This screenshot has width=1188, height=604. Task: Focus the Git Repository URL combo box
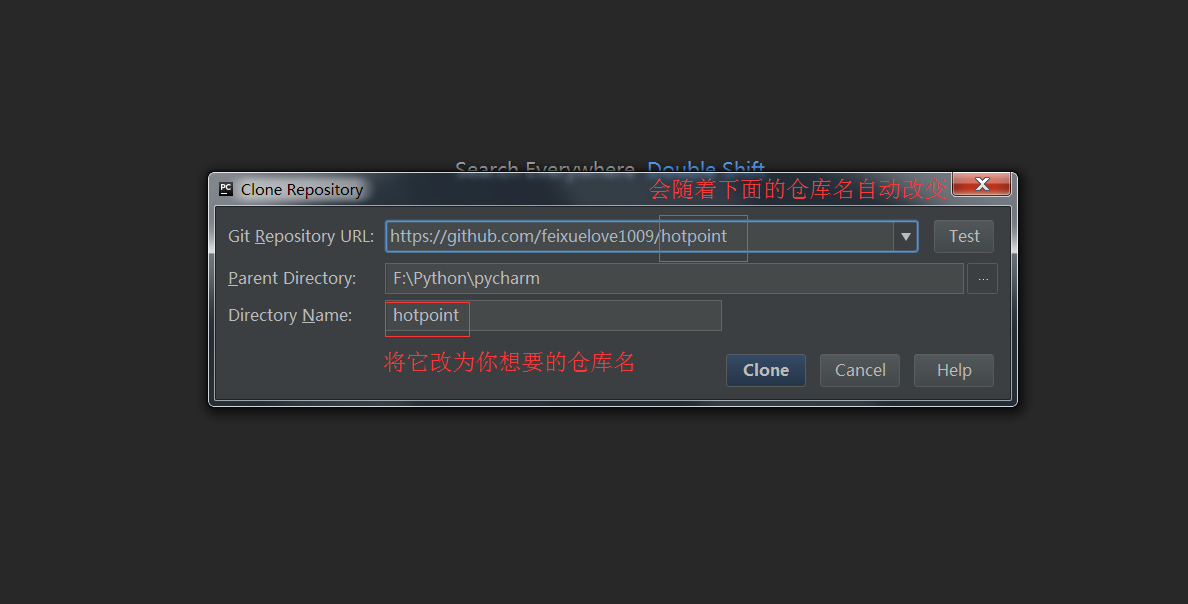[638, 237]
